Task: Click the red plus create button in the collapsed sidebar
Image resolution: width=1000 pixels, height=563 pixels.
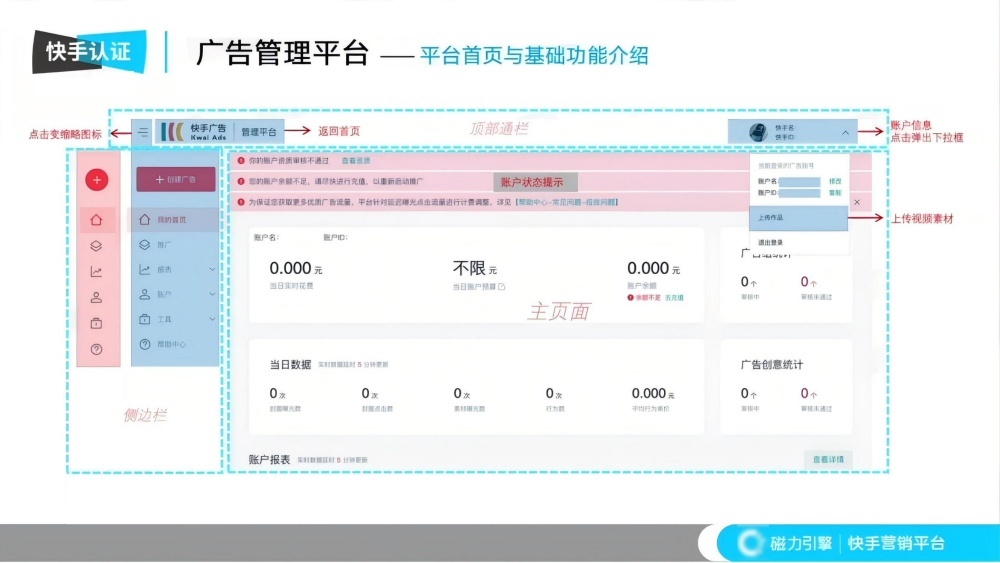Action: pyautogui.click(x=97, y=180)
